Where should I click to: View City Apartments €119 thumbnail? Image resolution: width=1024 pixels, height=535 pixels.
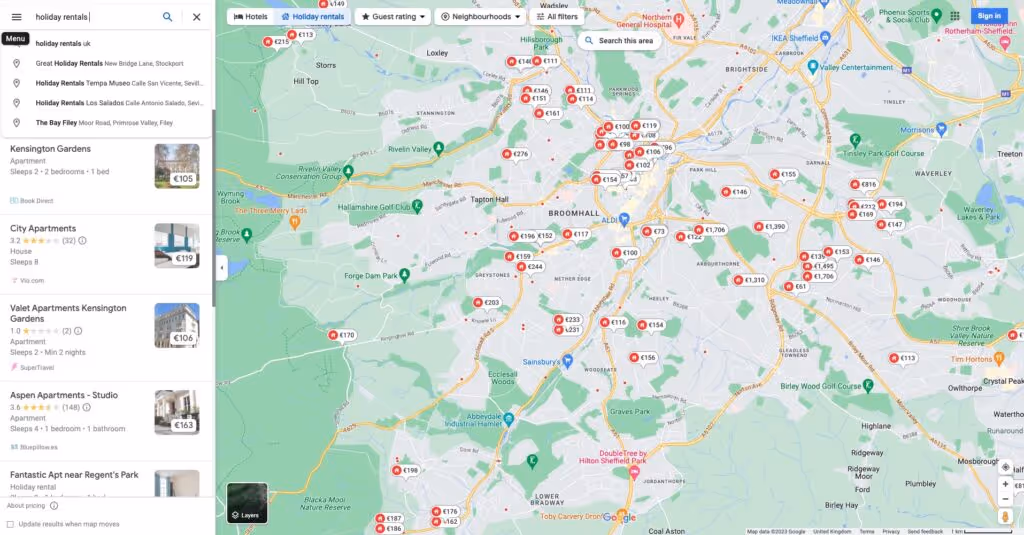177,246
